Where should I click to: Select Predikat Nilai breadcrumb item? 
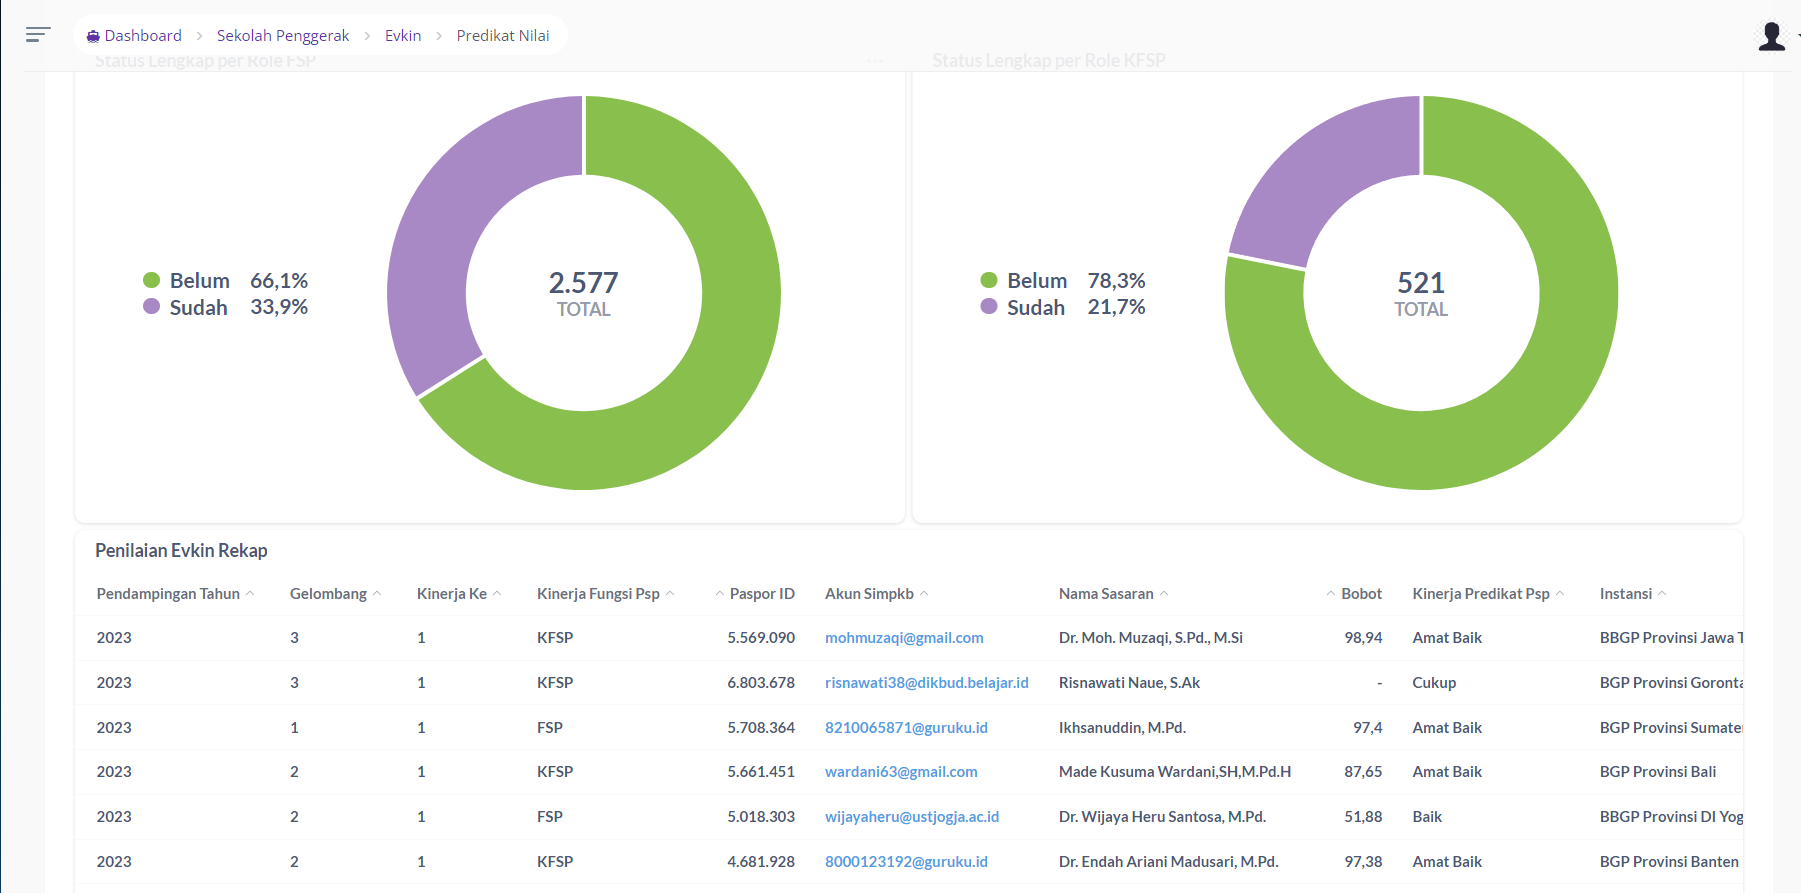[x=503, y=36]
